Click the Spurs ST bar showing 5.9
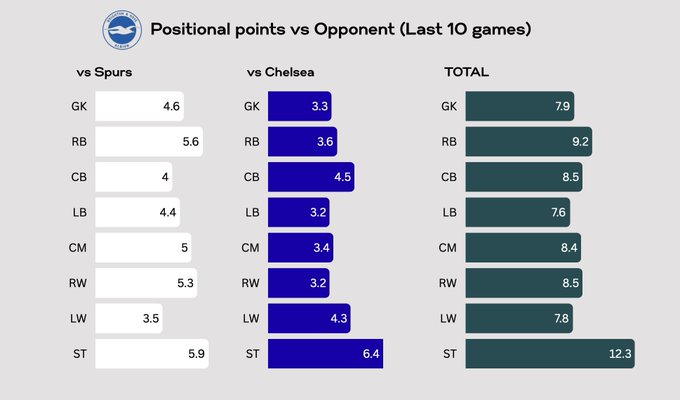Image resolution: width=680 pixels, height=400 pixels. coord(152,353)
